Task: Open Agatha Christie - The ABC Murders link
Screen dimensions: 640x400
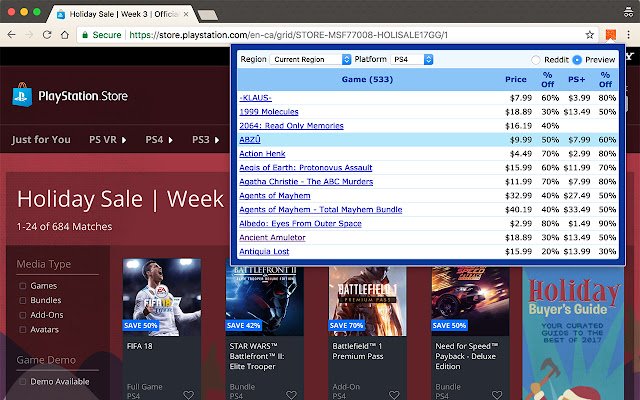Action: click(x=306, y=181)
